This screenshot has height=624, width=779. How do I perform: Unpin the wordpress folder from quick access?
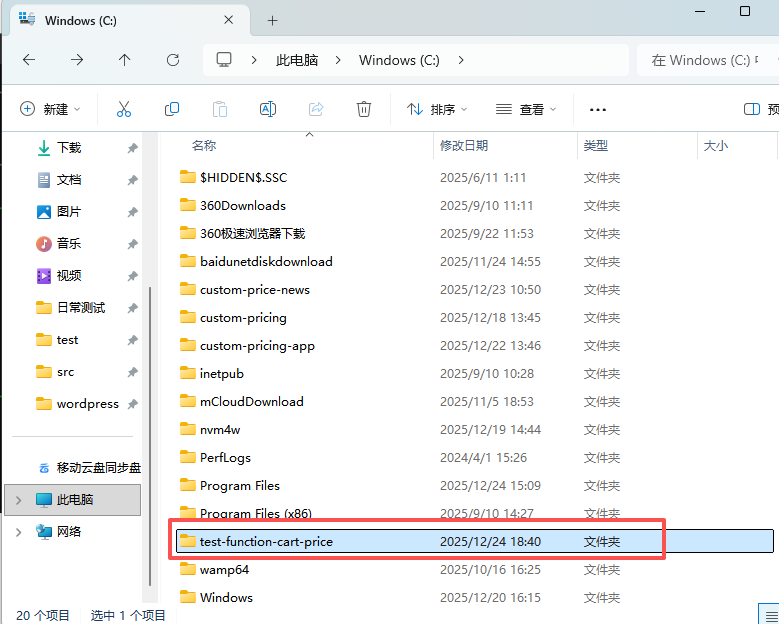click(132, 404)
